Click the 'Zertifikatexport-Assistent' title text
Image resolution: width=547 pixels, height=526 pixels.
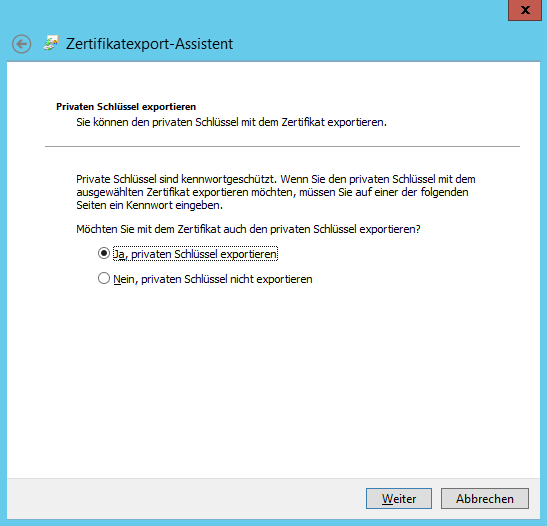point(149,44)
